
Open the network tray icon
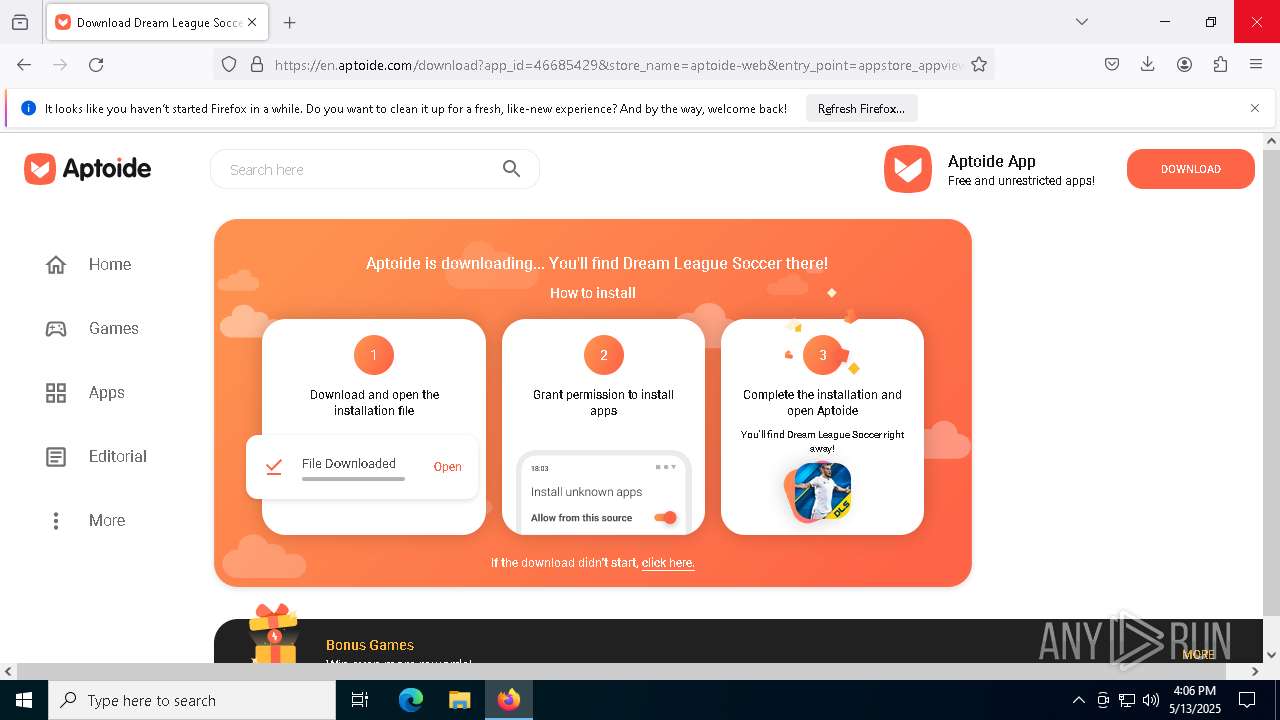click(1127, 700)
